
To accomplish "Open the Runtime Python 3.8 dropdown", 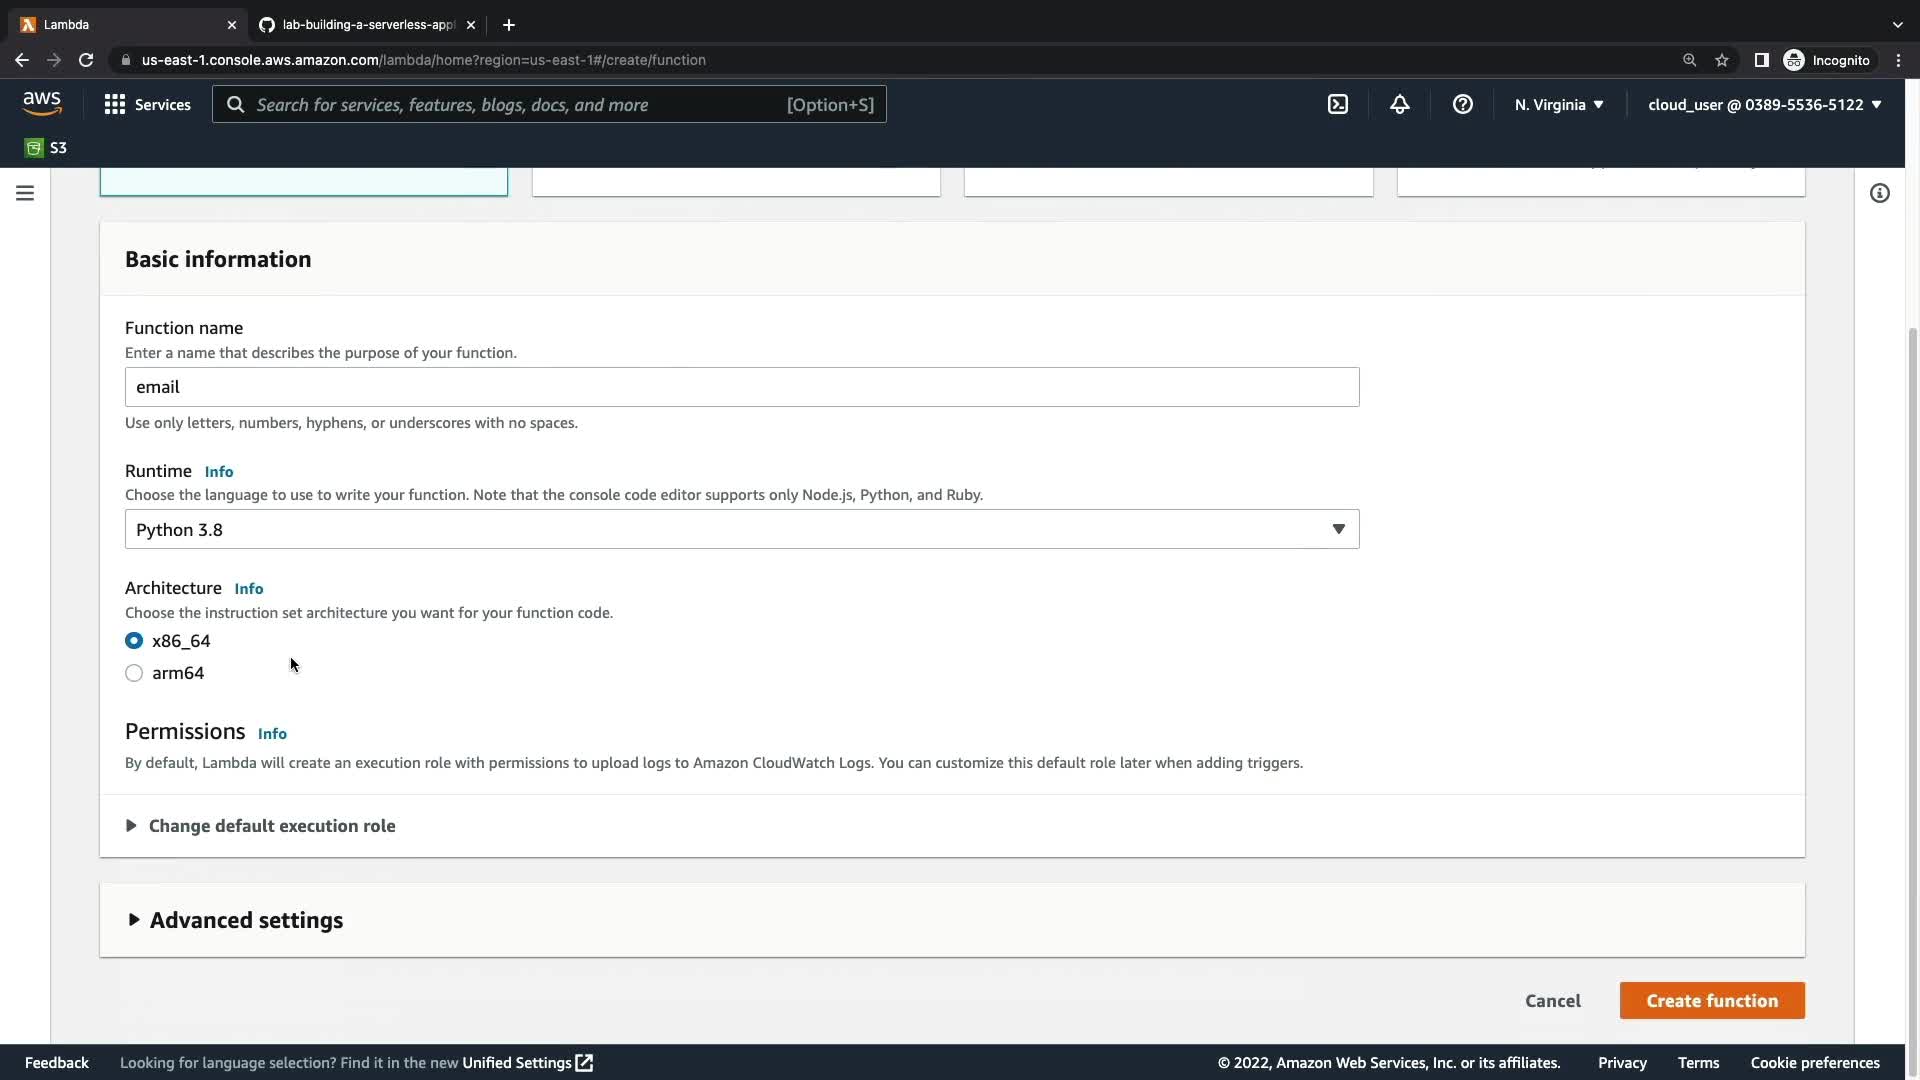I will pyautogui.click(x=741, y=529).
